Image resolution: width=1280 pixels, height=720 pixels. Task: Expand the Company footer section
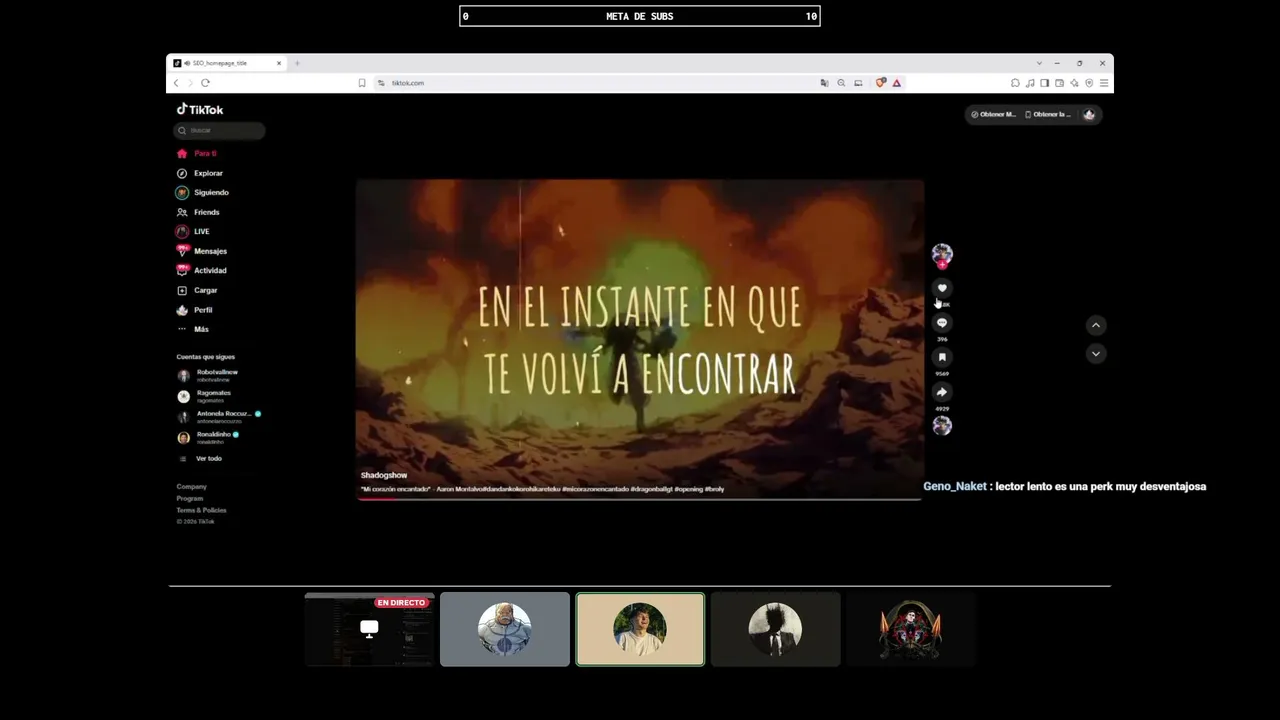[192, 486]
